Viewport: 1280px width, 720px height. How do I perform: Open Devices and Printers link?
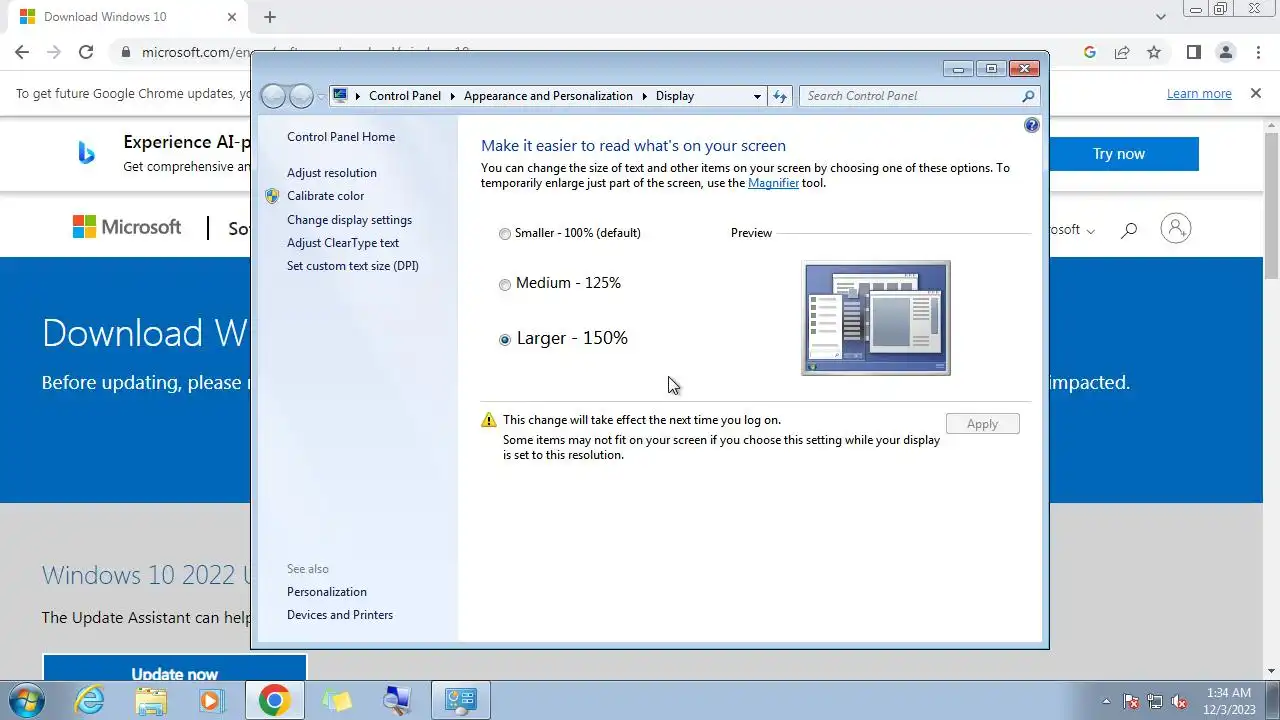(x=340, y=615)
